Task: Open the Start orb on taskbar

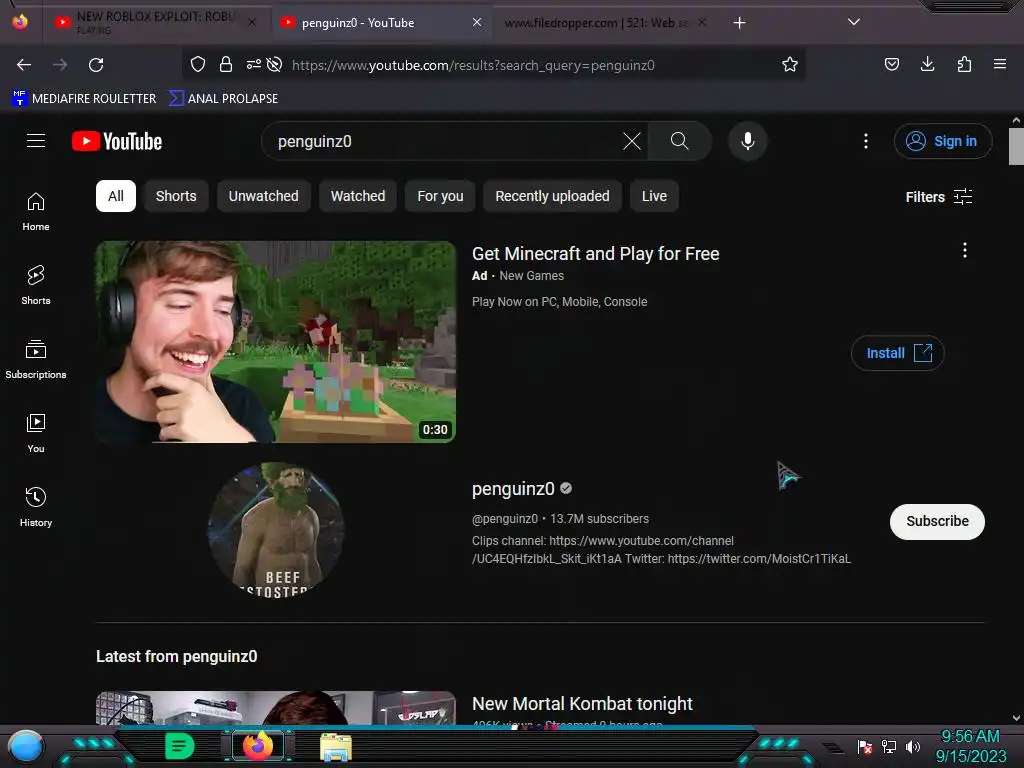Action: pyautogui.click(x=25, y=746)
